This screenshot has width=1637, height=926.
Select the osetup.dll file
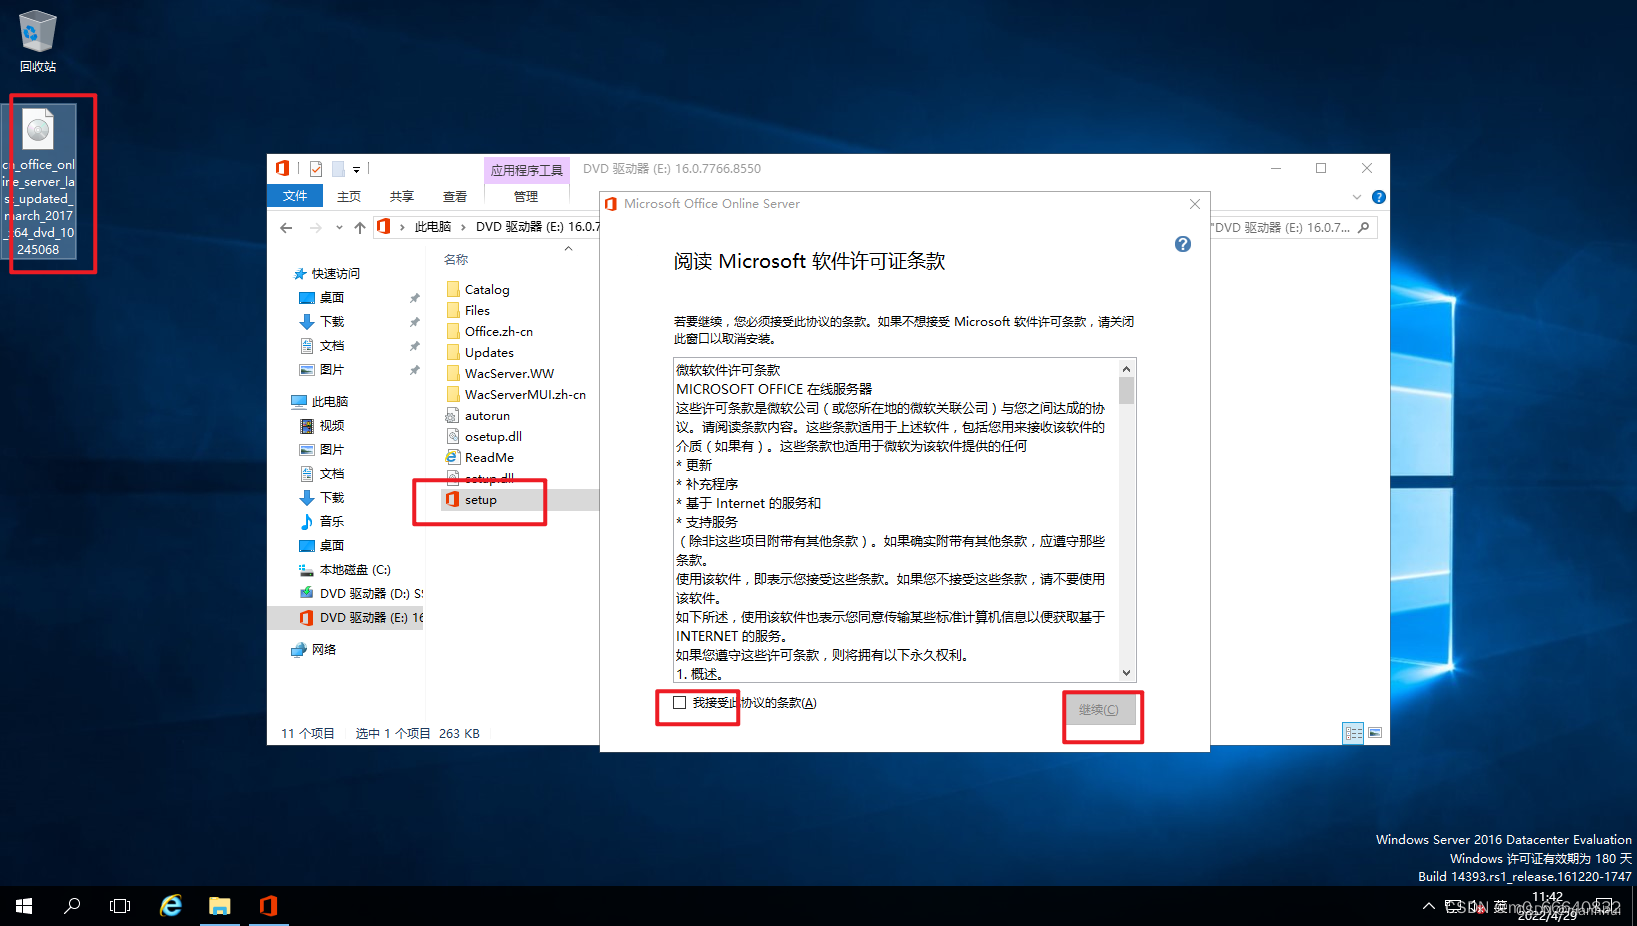click(x=493, y=436)
